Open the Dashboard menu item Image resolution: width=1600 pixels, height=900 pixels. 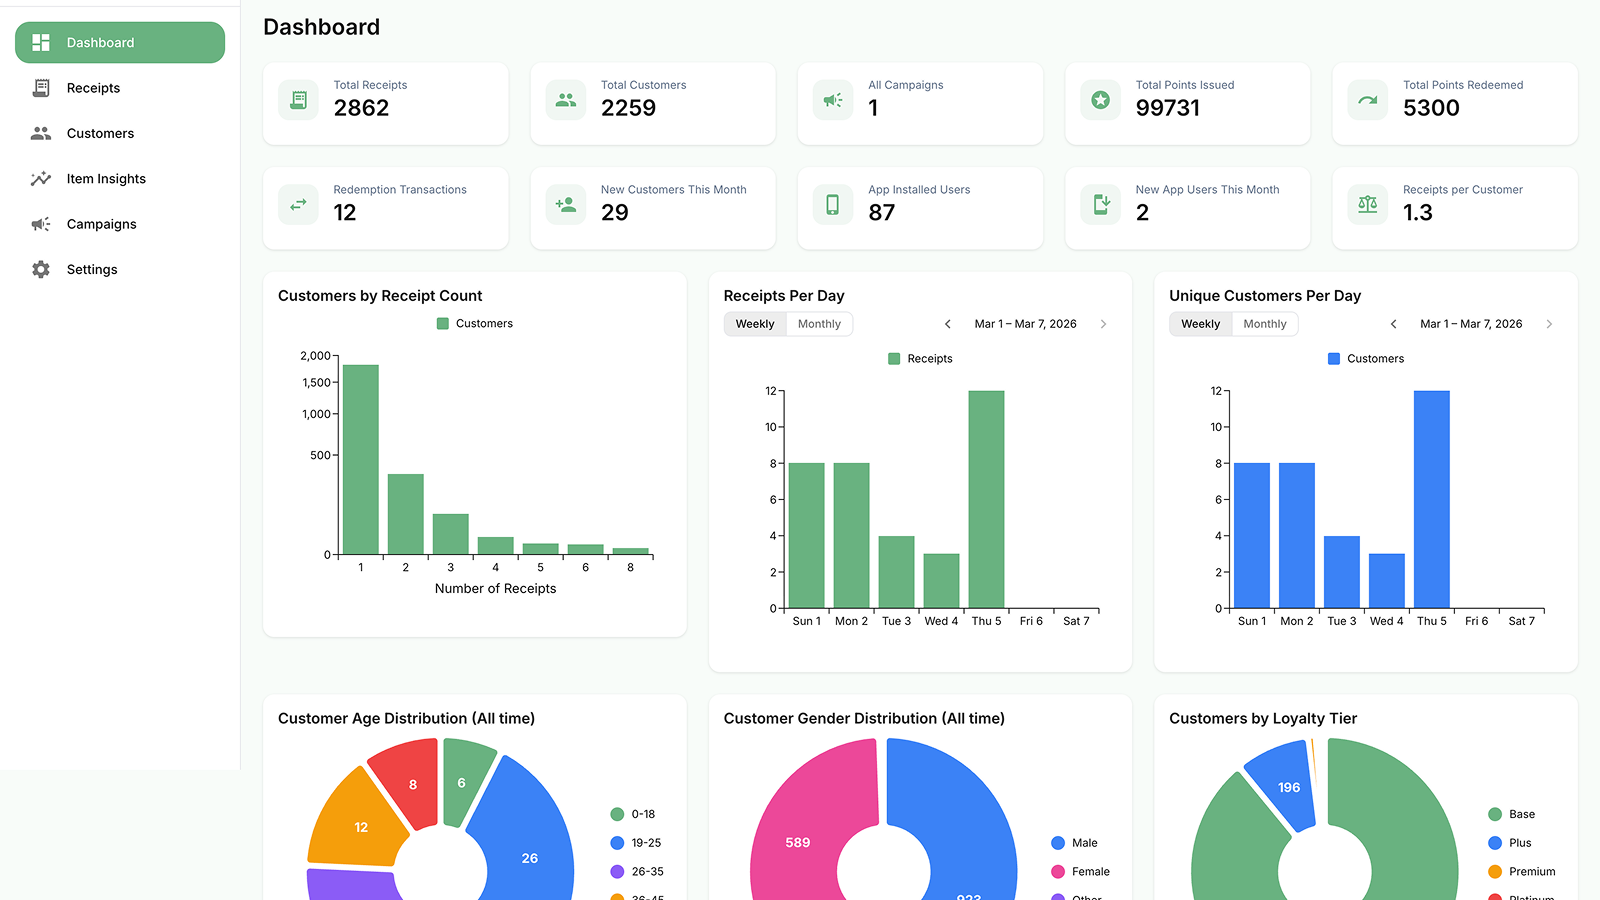pos(120,42)
